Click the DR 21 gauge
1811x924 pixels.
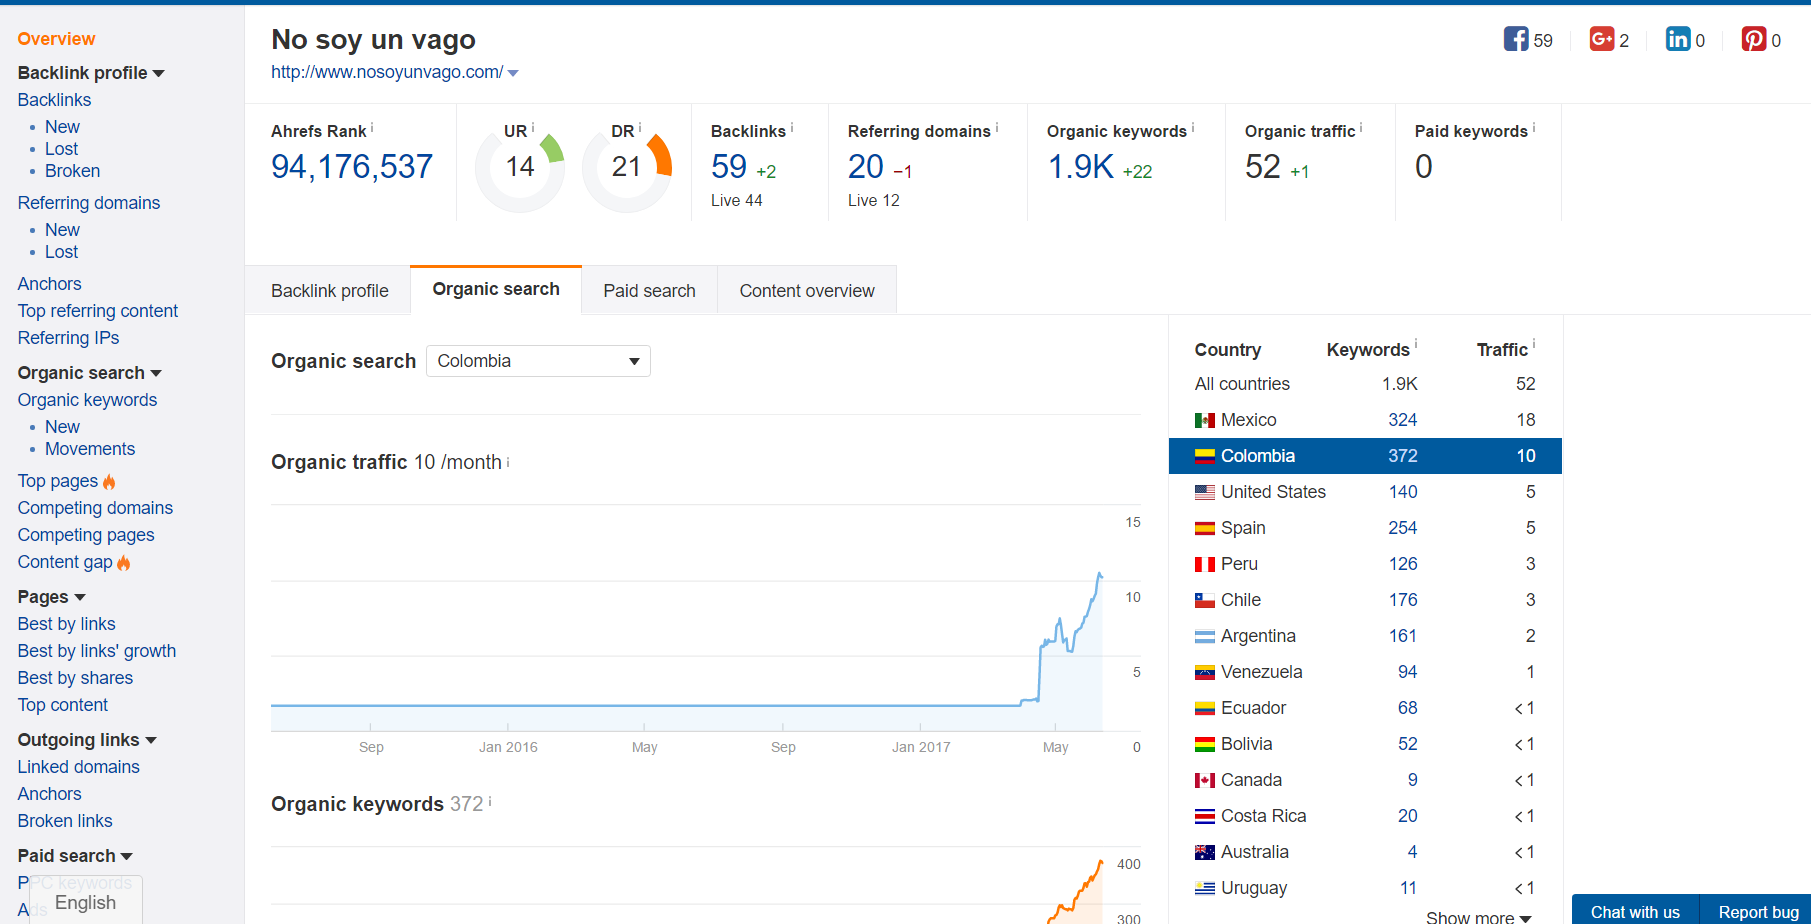point(627,166)
